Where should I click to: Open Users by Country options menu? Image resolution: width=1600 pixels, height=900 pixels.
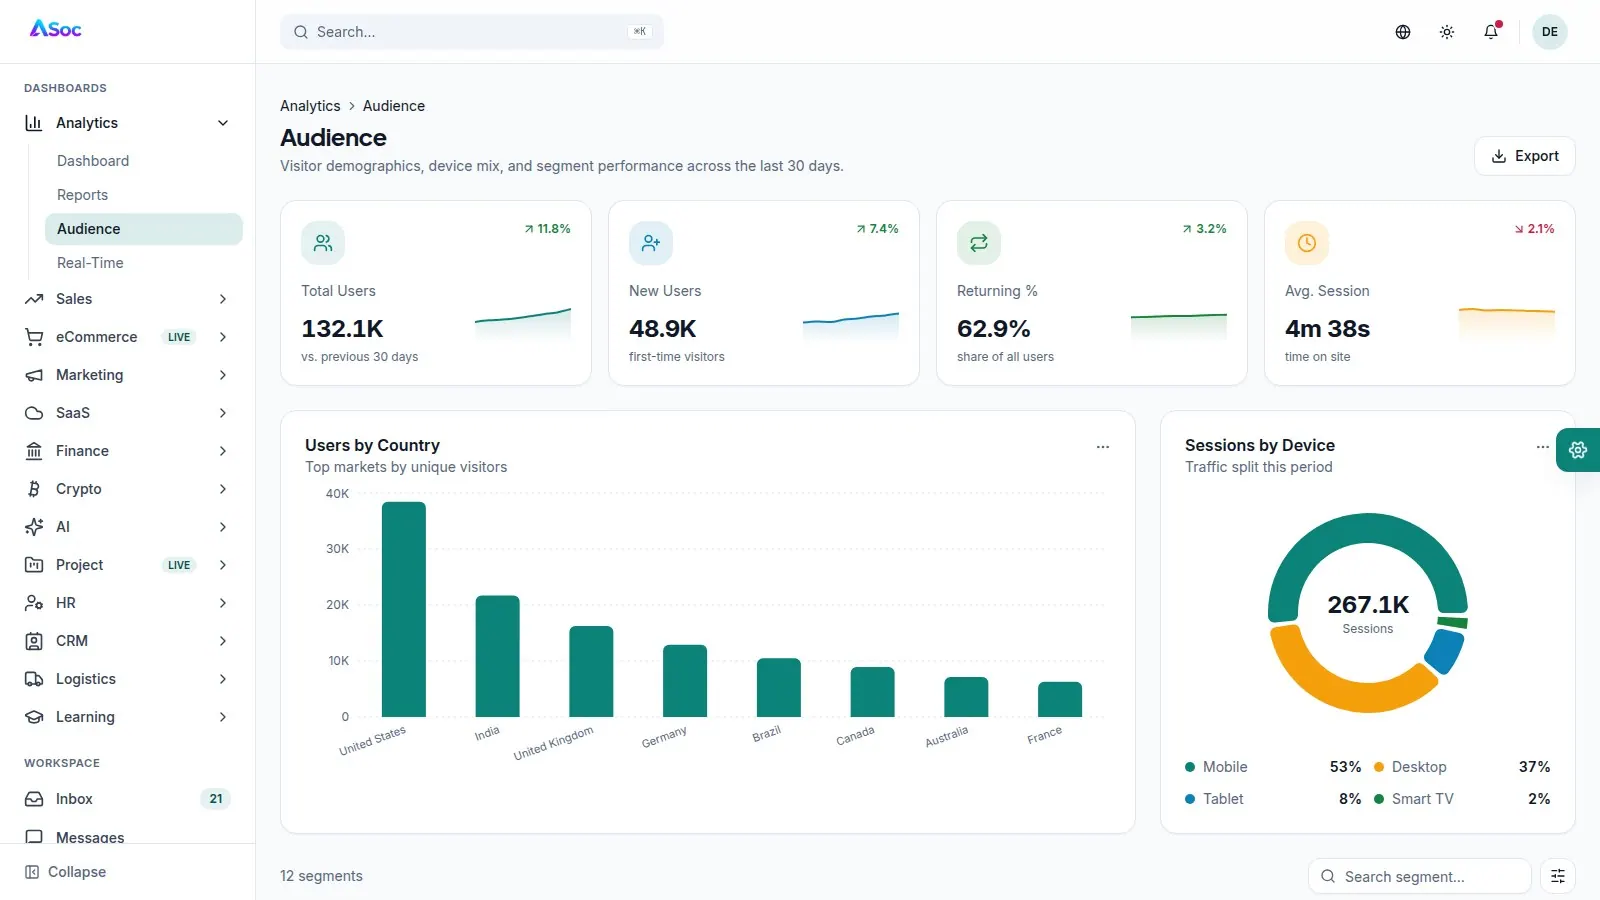1103,447
